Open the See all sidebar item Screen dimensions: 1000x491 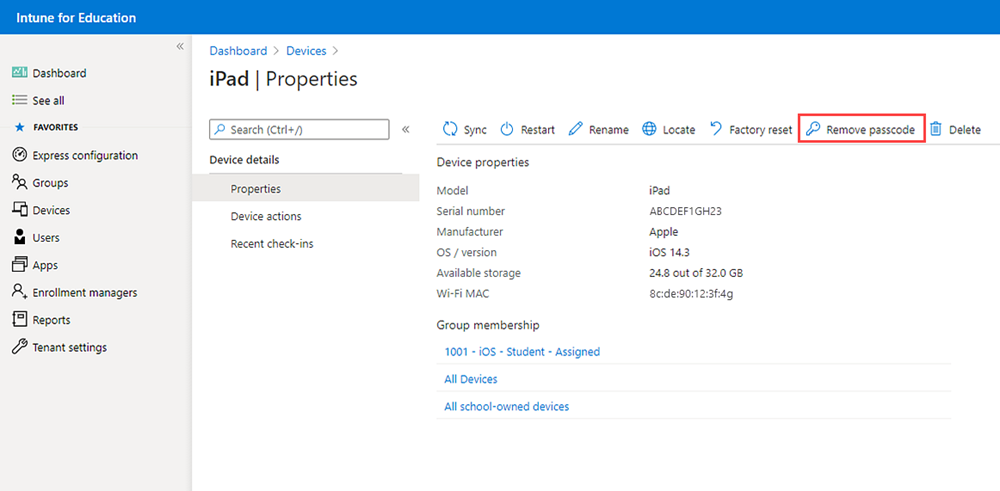point(38,101)
